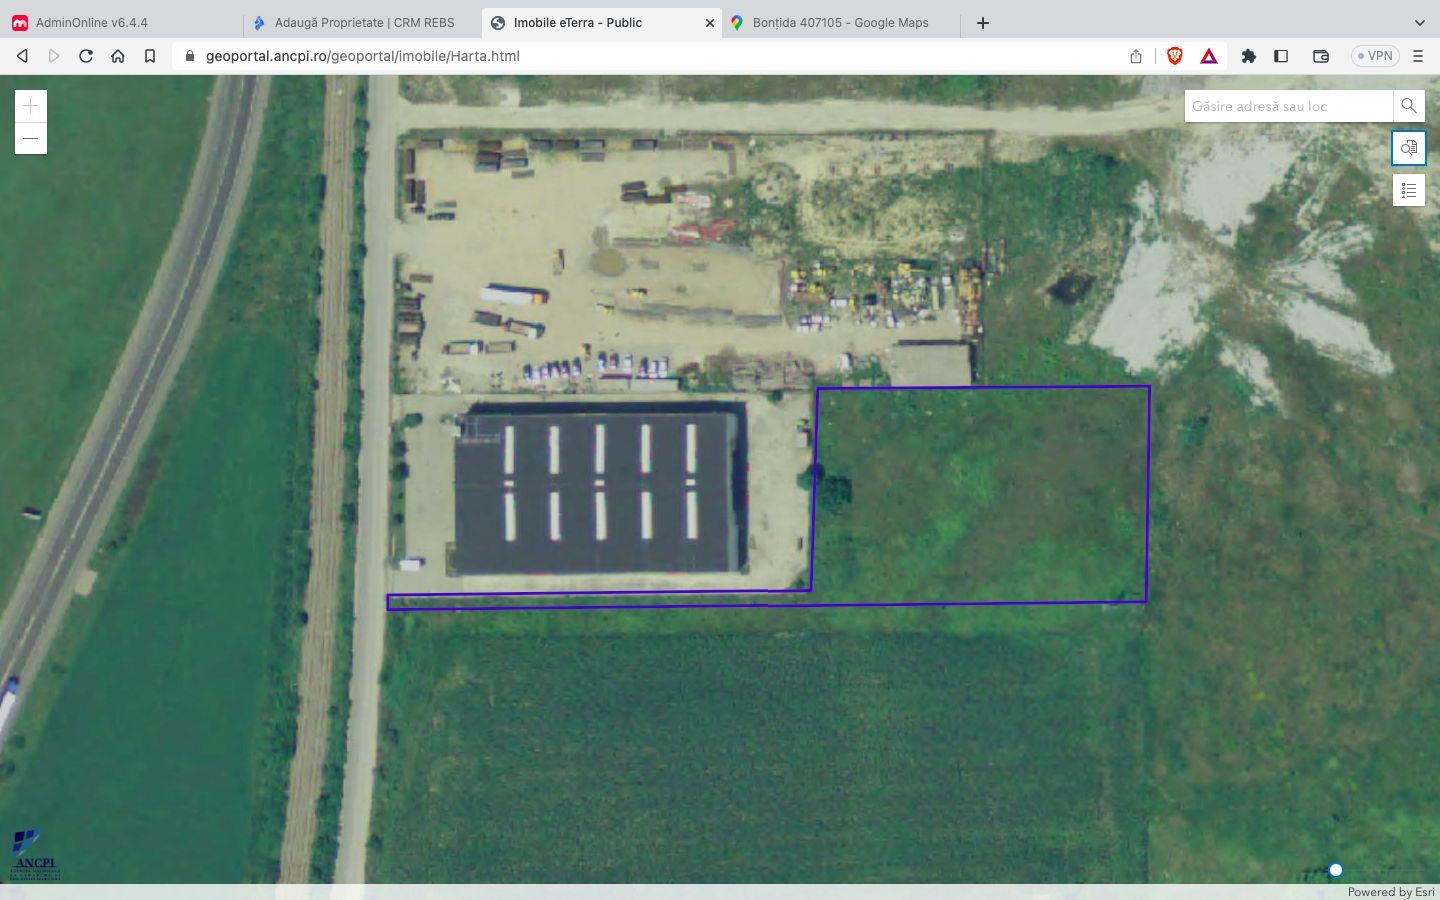Open the browser extensions puzzle icon
1440x900 pixels.
point(1248,56)
